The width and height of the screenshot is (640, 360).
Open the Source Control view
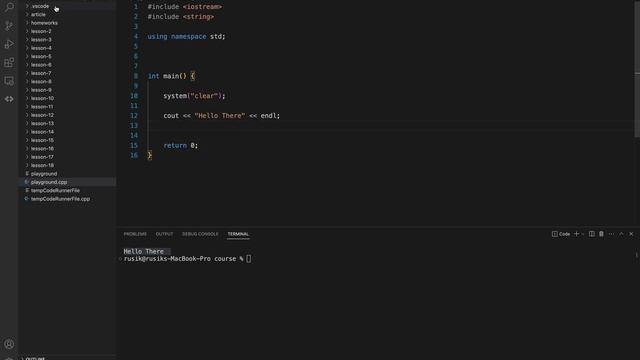point(9,25)
